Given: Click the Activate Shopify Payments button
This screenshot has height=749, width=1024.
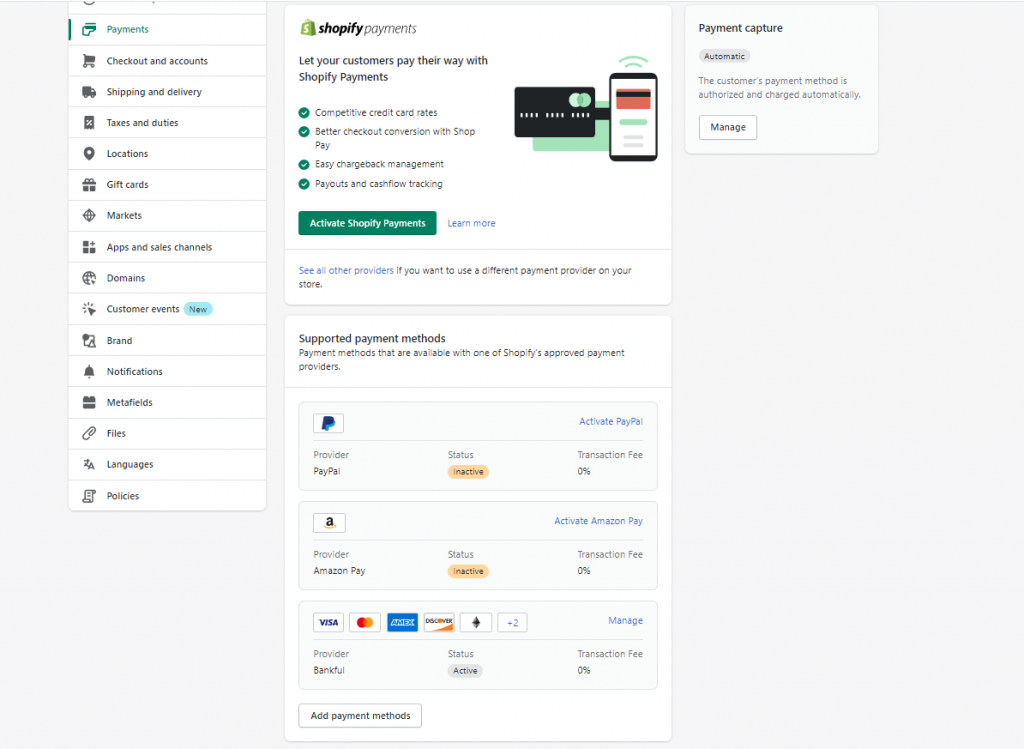Looking at the screenshot, I should coord(367,223).
